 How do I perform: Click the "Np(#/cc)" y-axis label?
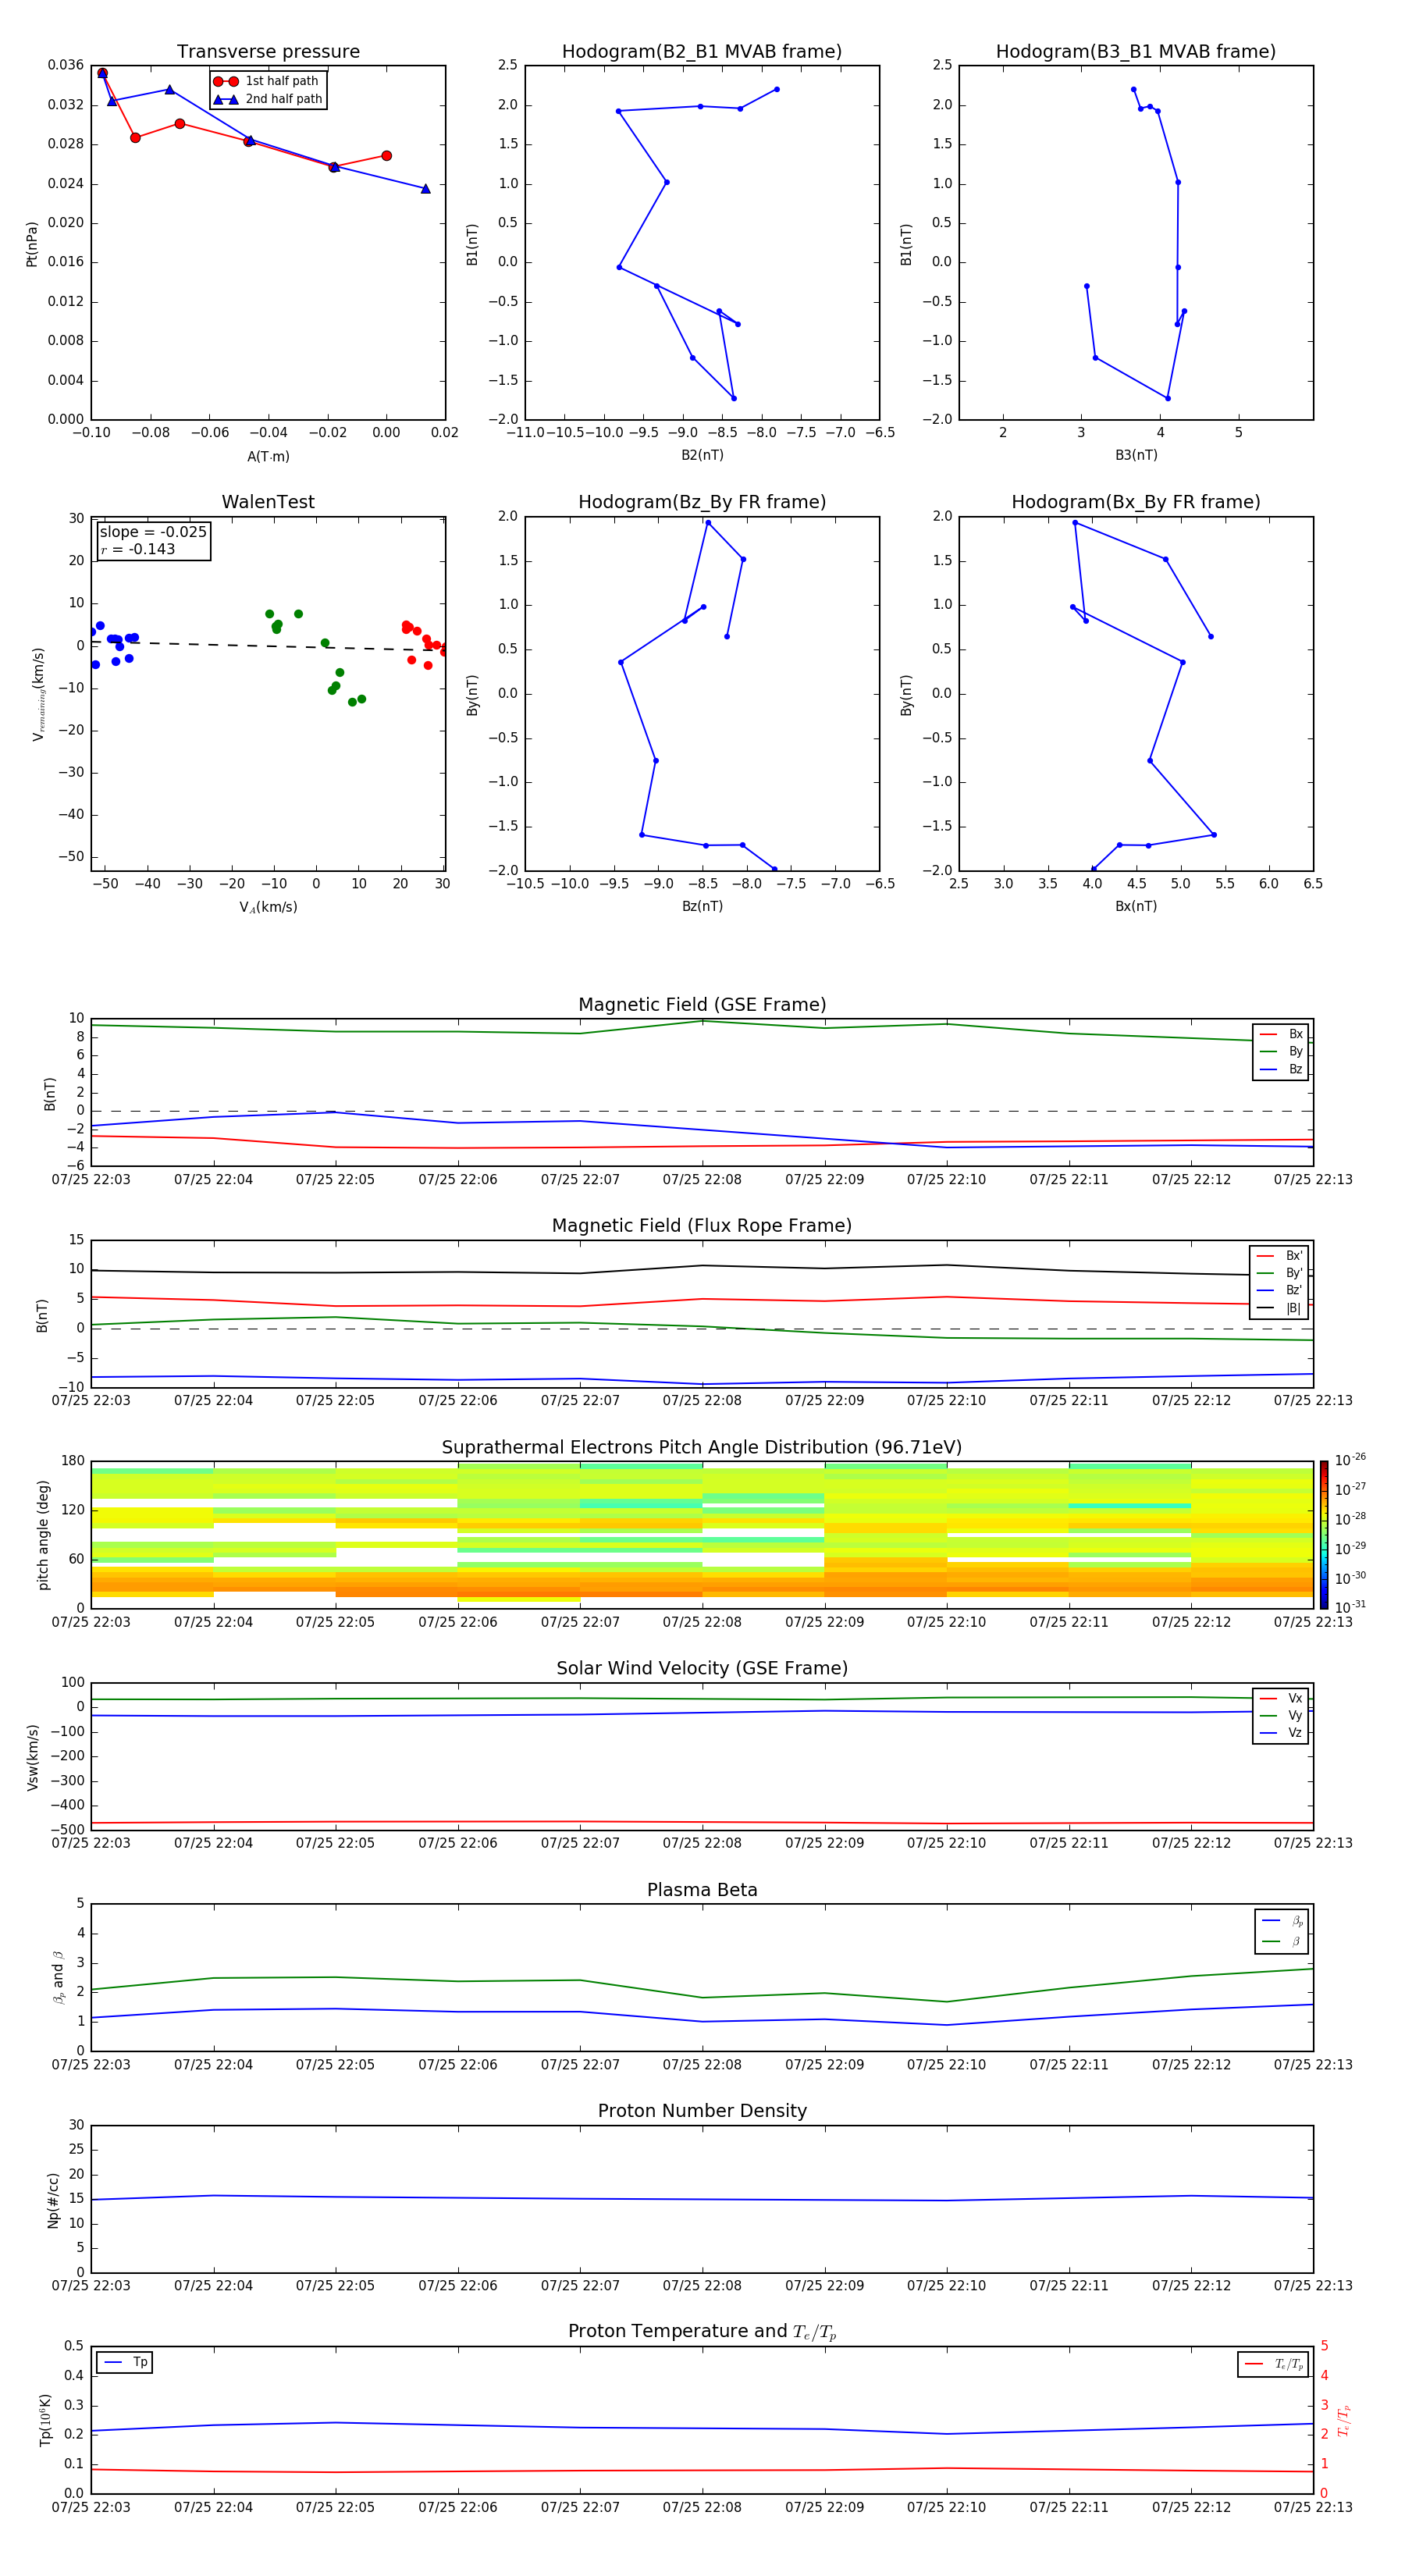click(x=53, y=2200)
